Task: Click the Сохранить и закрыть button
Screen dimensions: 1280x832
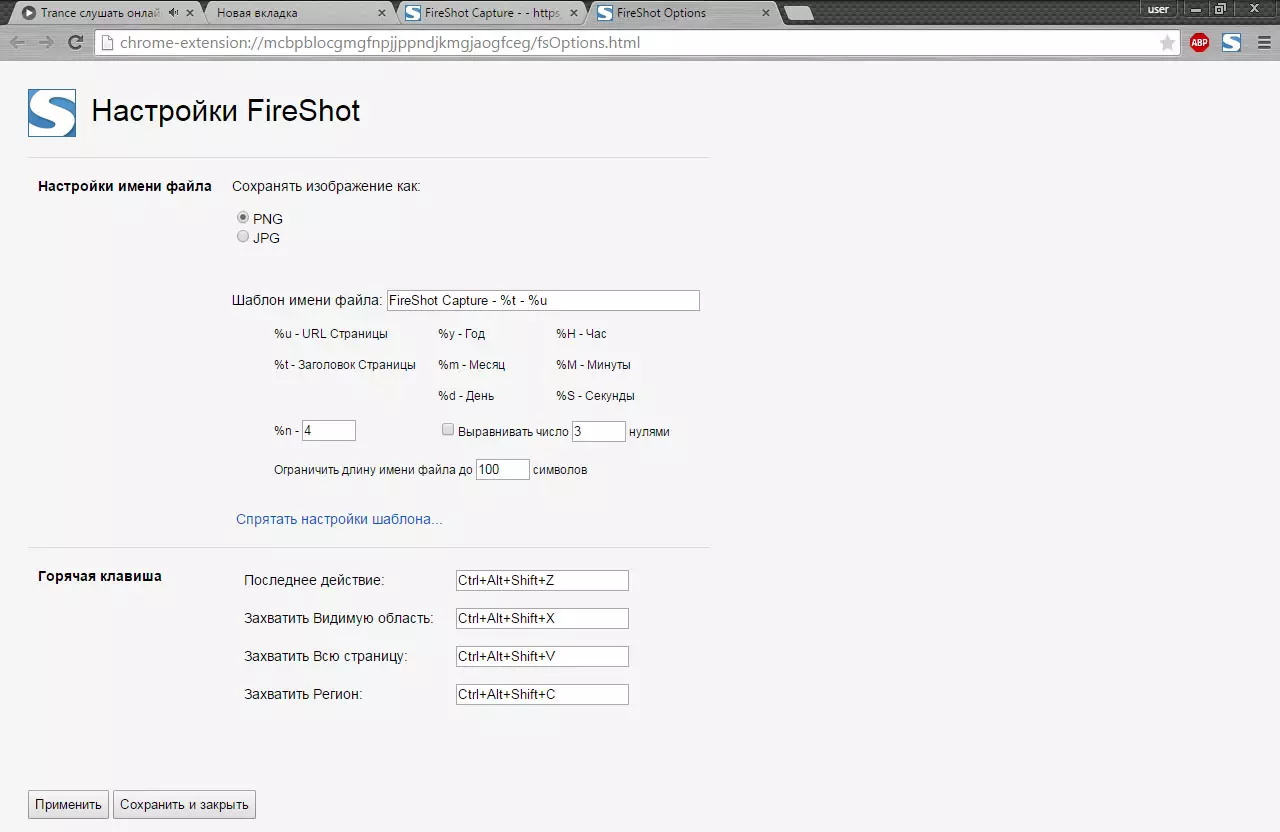Action: (x=184, y=804)
